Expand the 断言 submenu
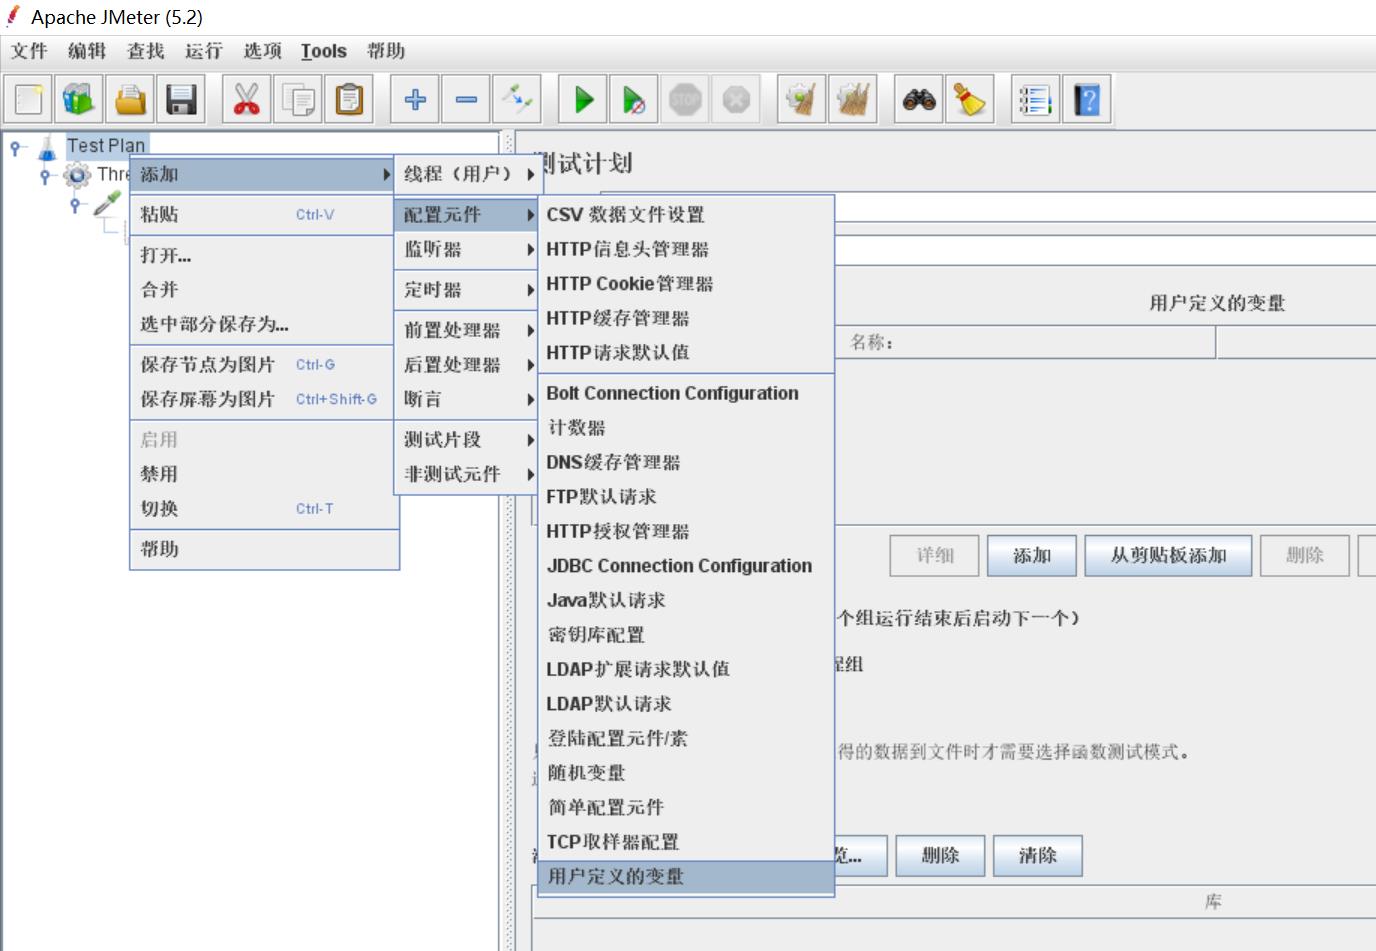This screenshot has height=951, width=1376. click(x=468, y=399)
